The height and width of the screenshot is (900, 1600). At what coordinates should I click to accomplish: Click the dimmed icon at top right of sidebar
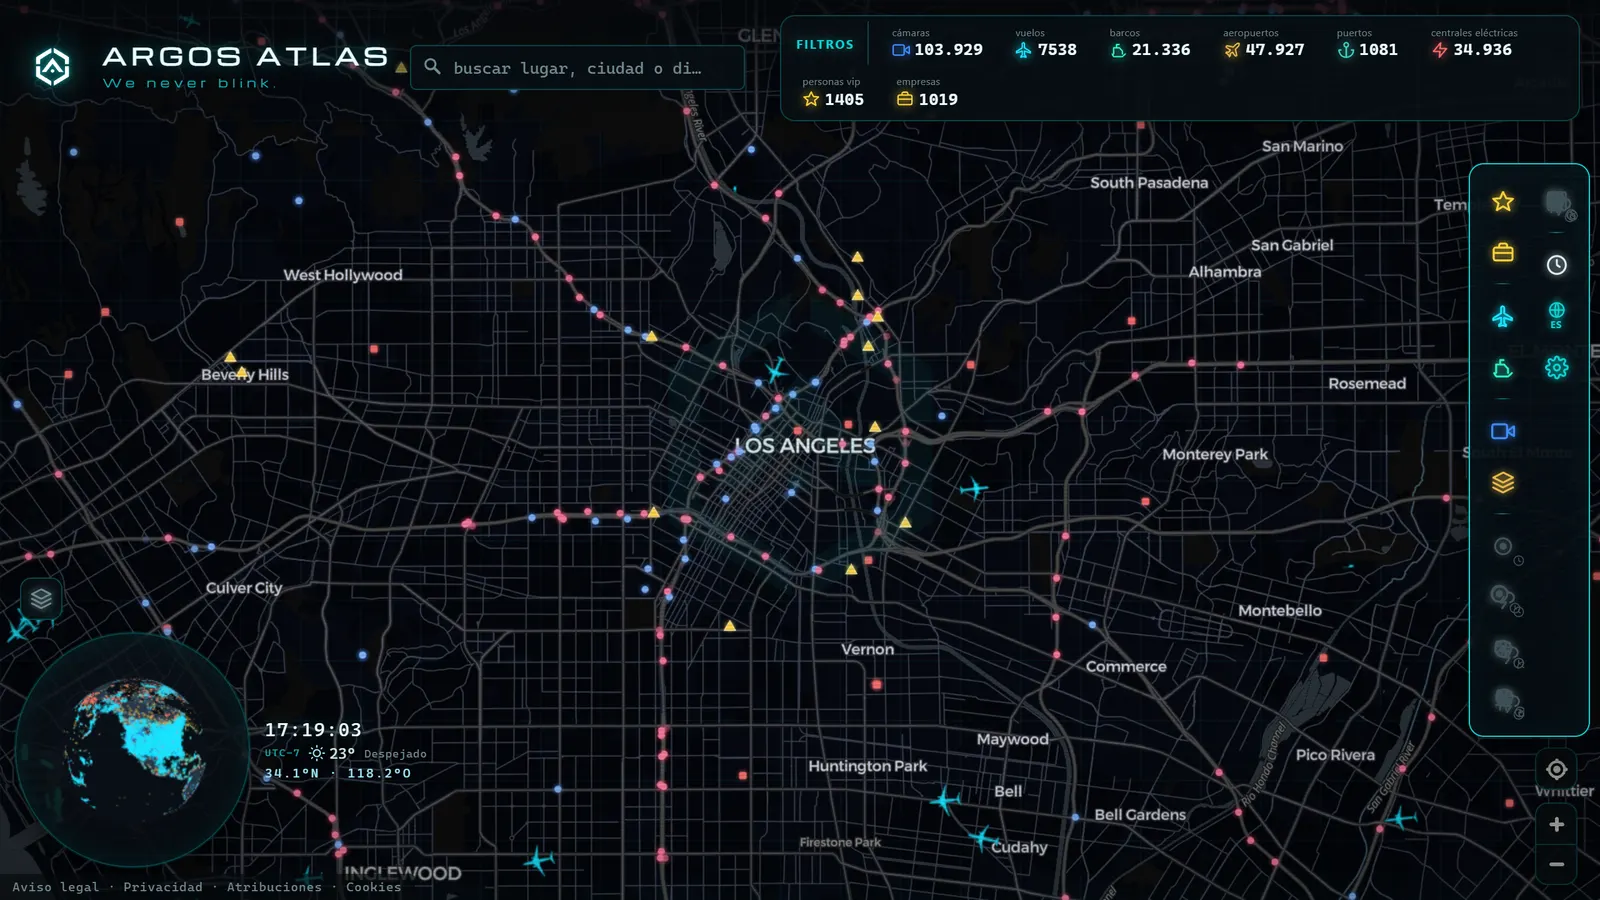[1558, 204]
